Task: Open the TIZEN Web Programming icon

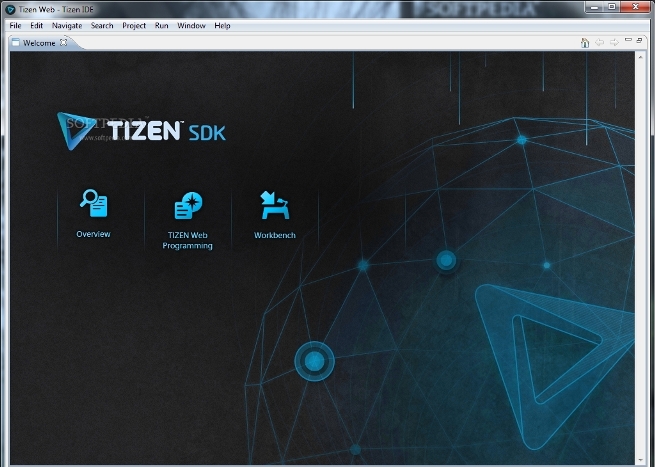Action: [x=188, y=205]
